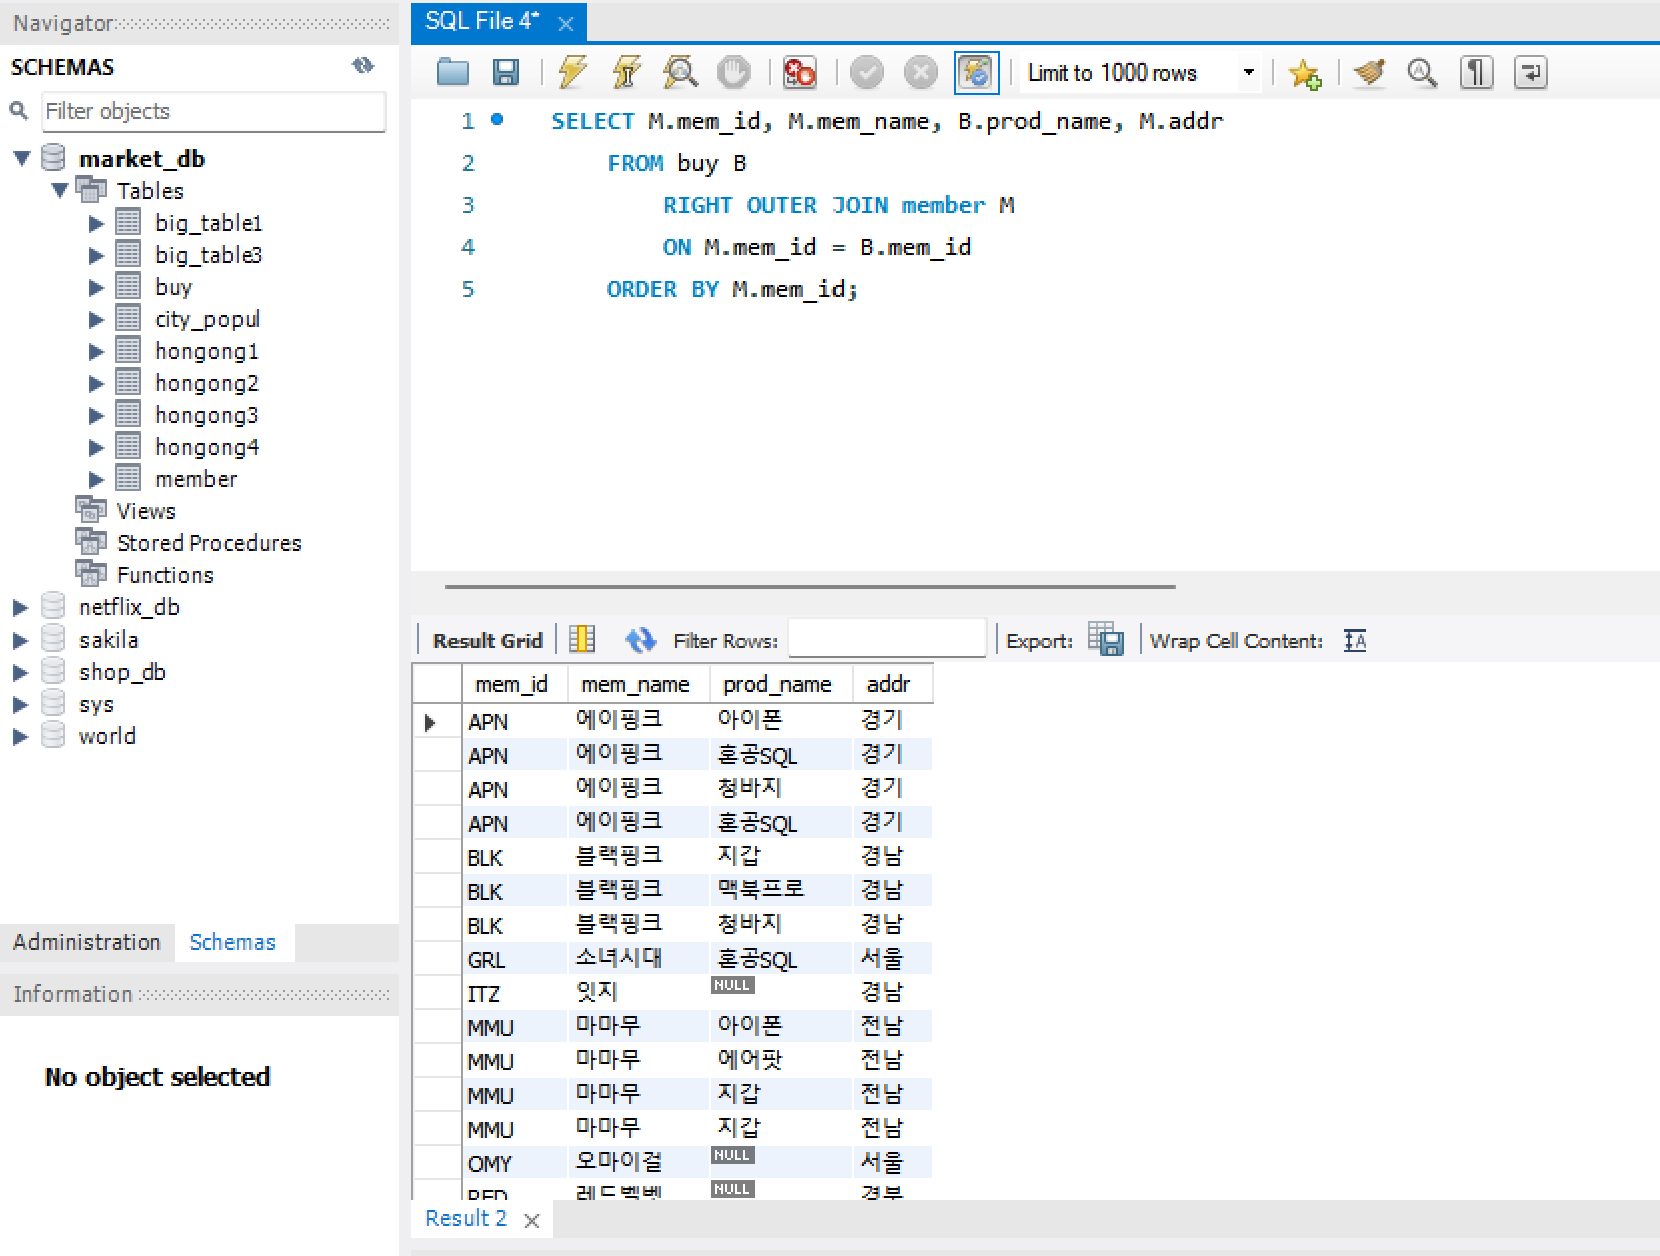Export result set to a file
This screenshot has height=1256, width=1660.
pyautogui.click(x=1106, y=639)
